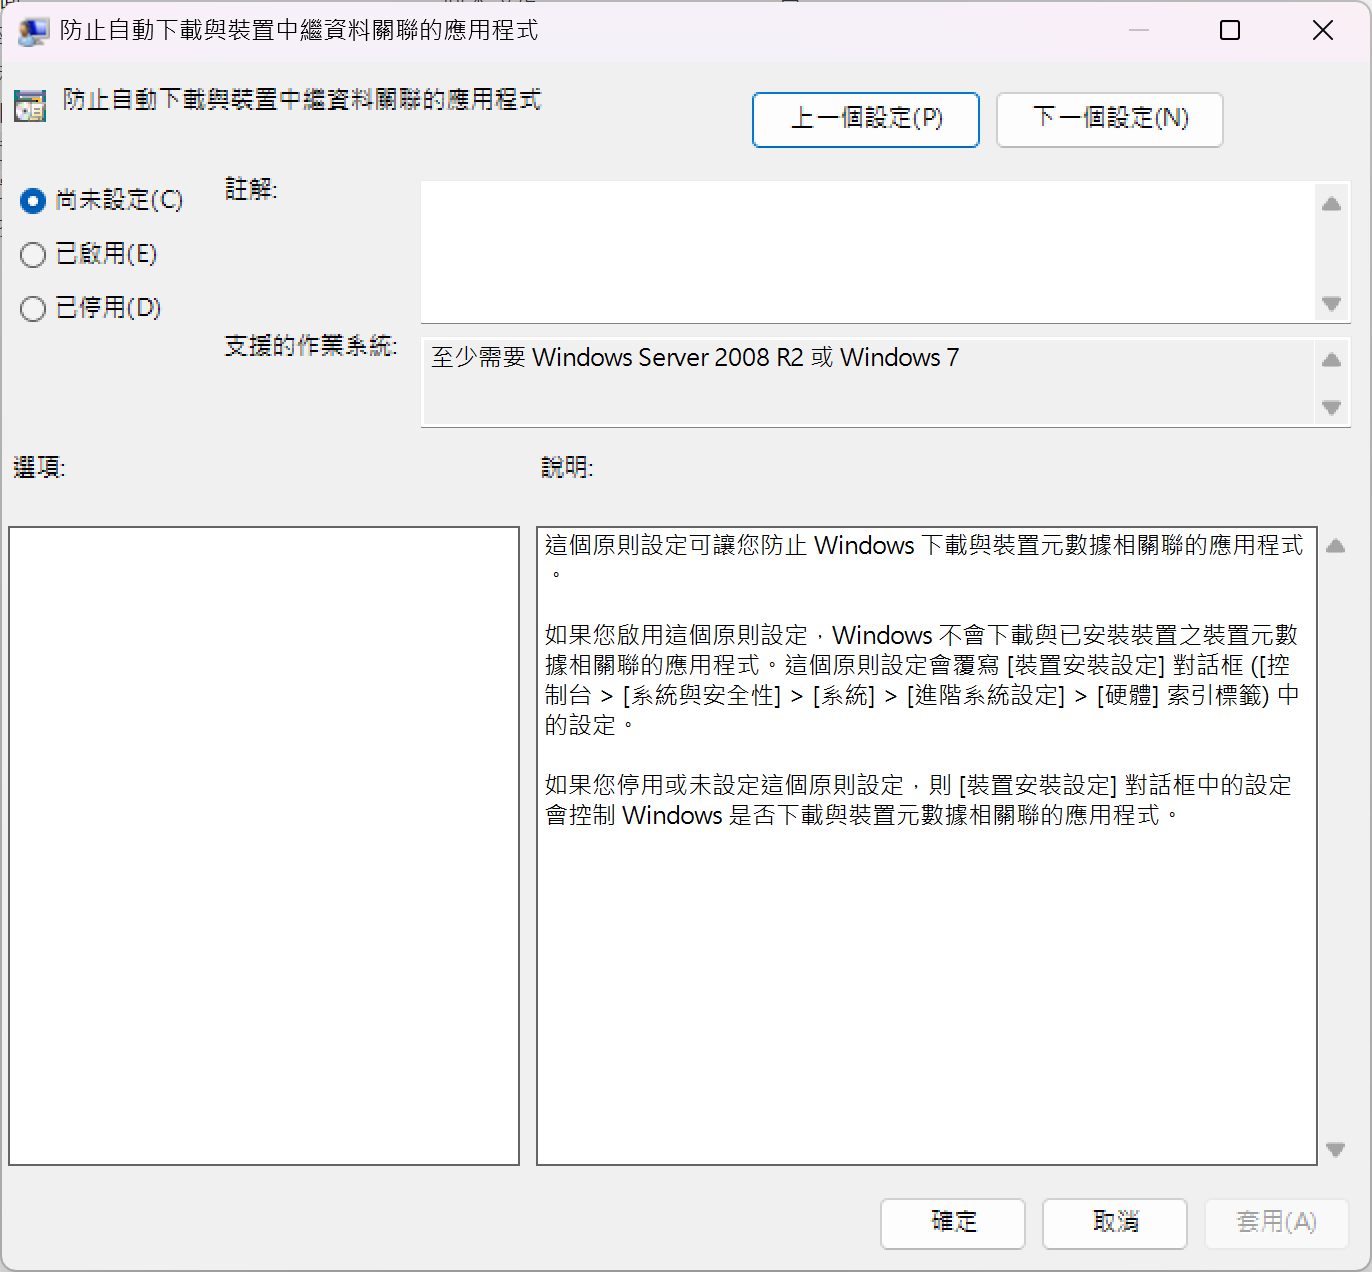Click the down arrow of the comment box scrollbar
Screen dimensions: 1372x1272
[1331, 303]
